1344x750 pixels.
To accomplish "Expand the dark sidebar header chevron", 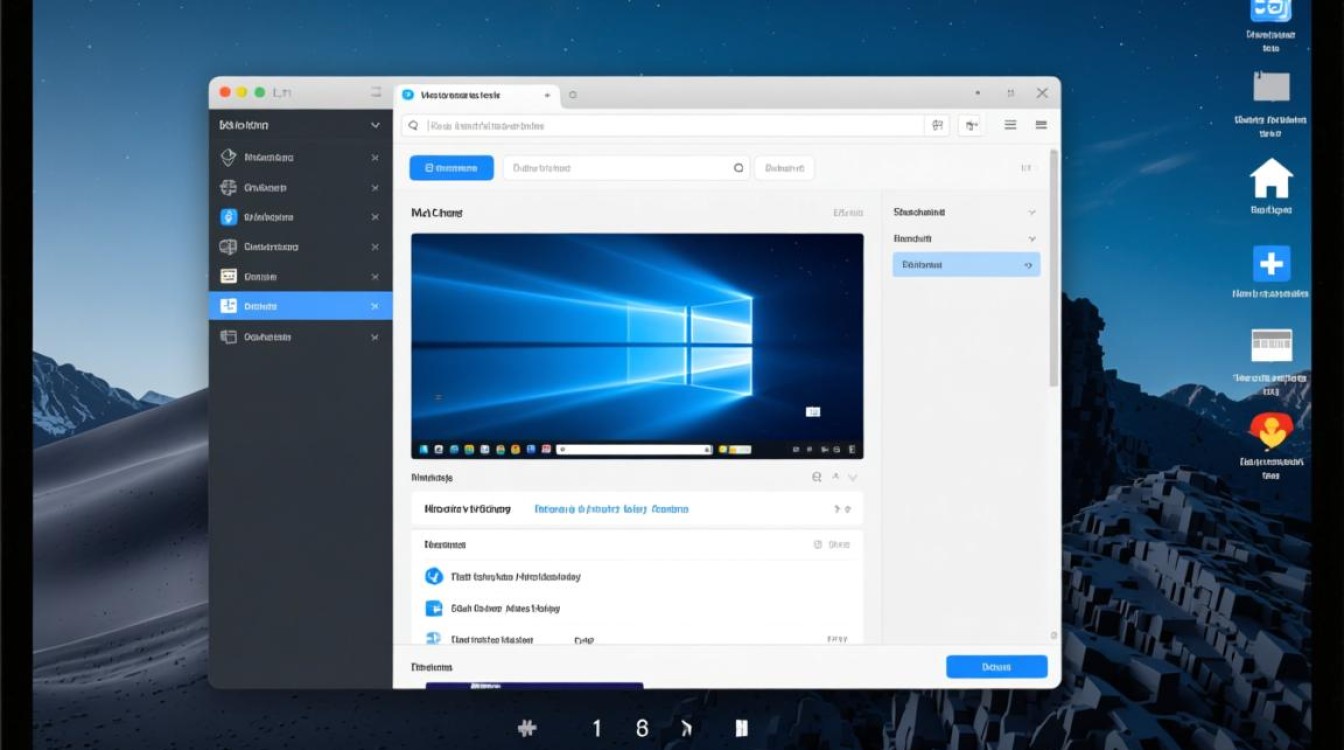I will [375, 126].
